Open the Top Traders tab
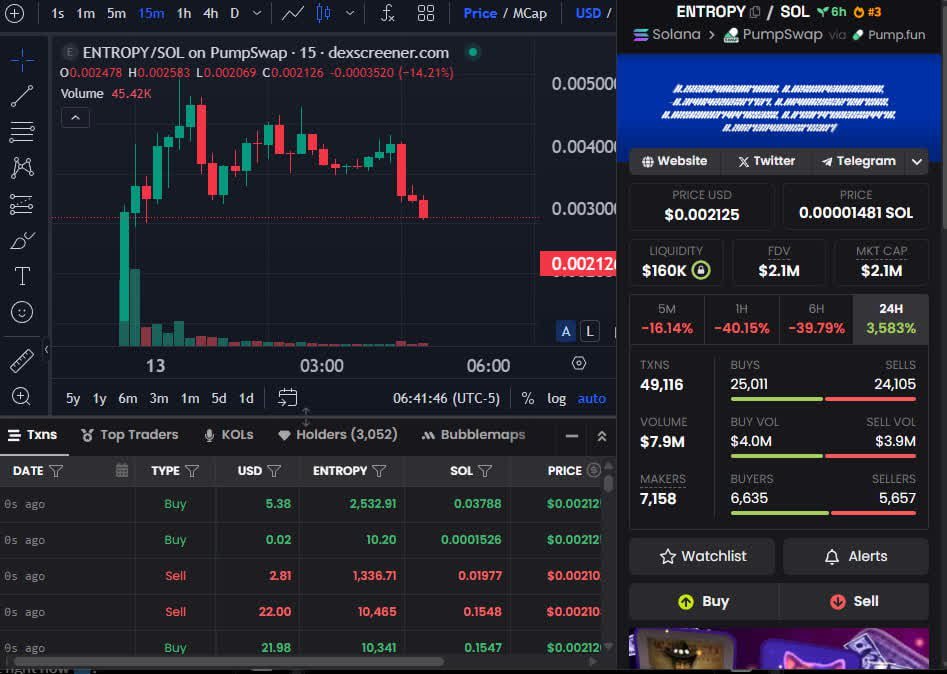 (130, 435)
